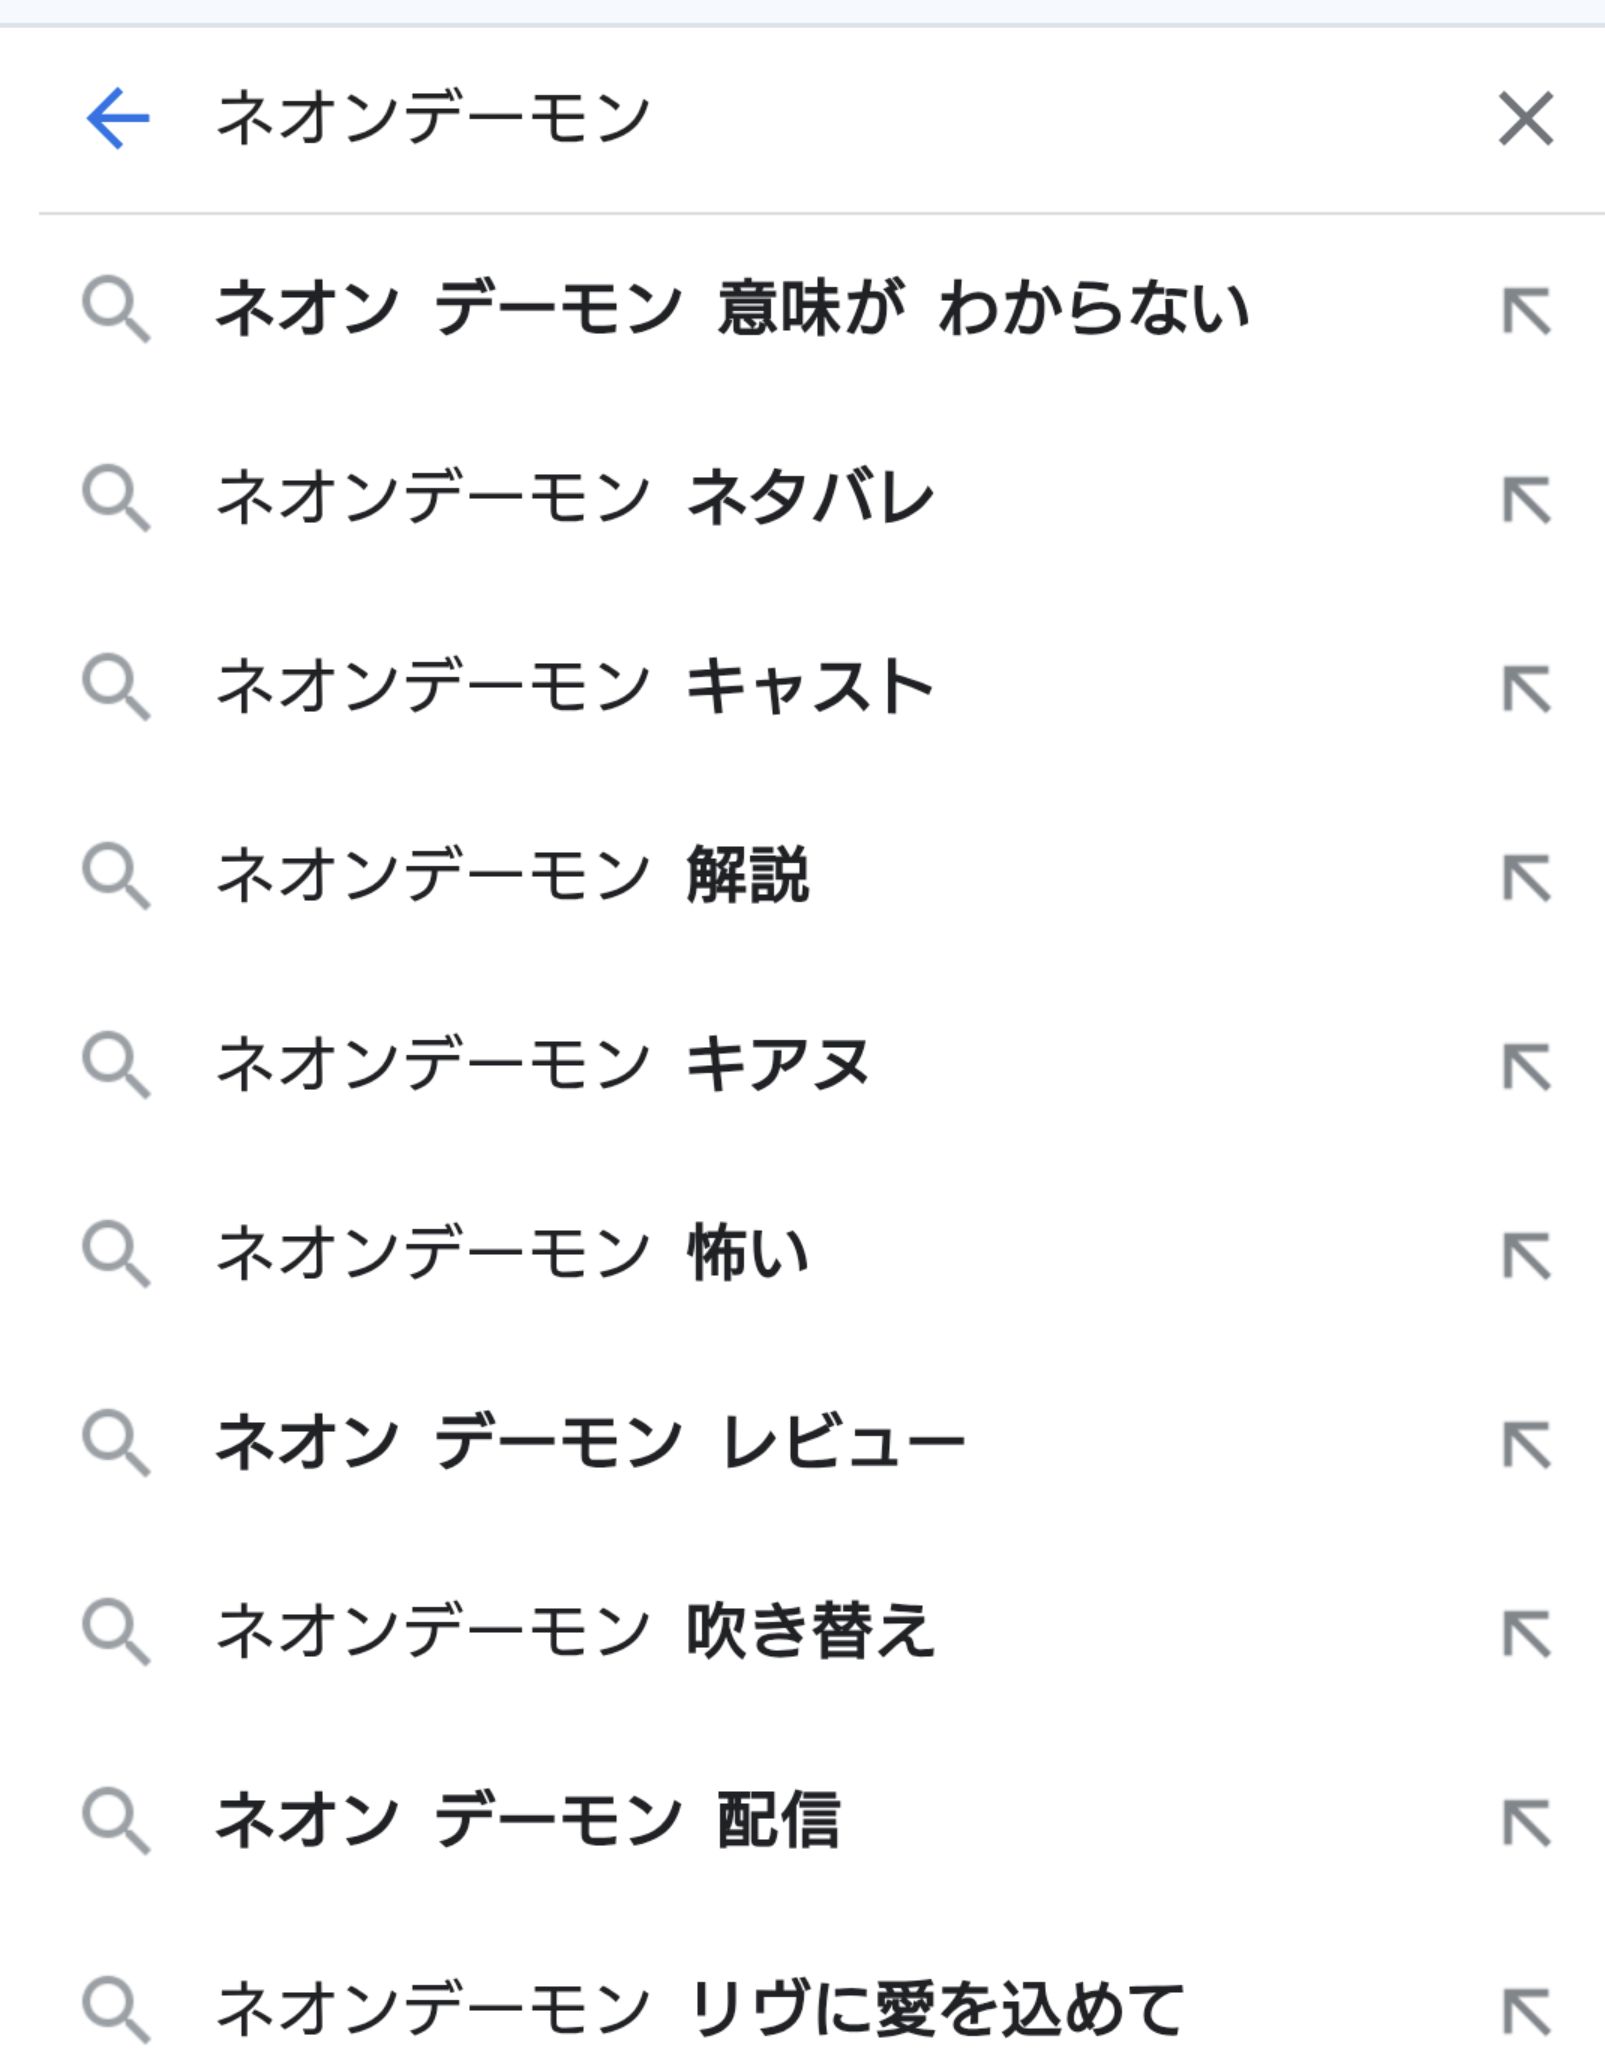The width and height of the screenshot is (1605, 2067).
Task: Click the arrow icon next to キアヌ
Action: click(x=1526, y=1067)
